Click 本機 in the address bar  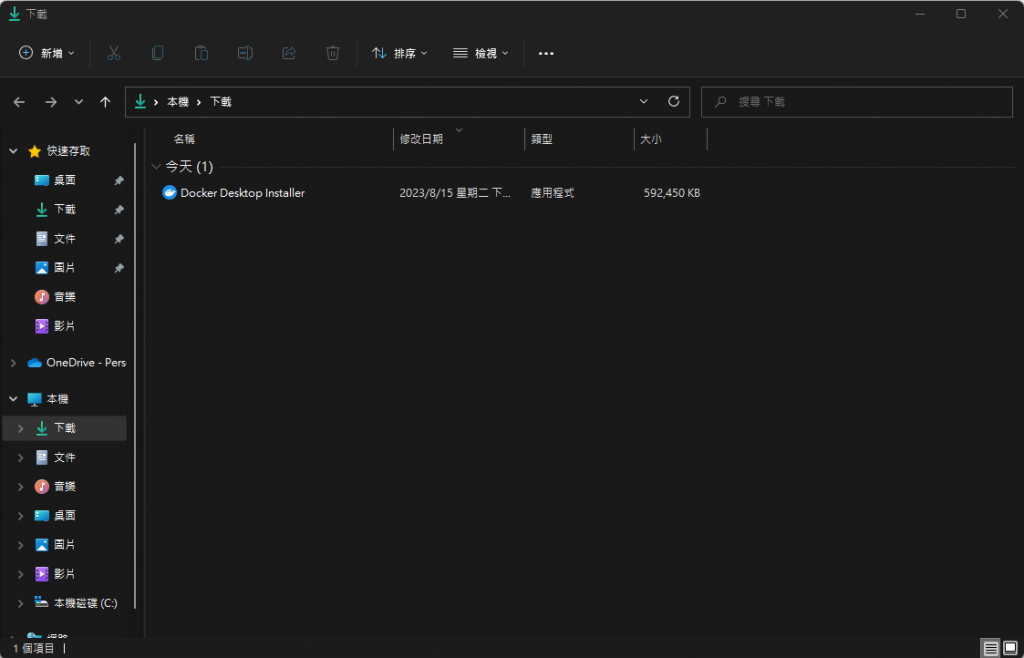(x=178, y=102)
